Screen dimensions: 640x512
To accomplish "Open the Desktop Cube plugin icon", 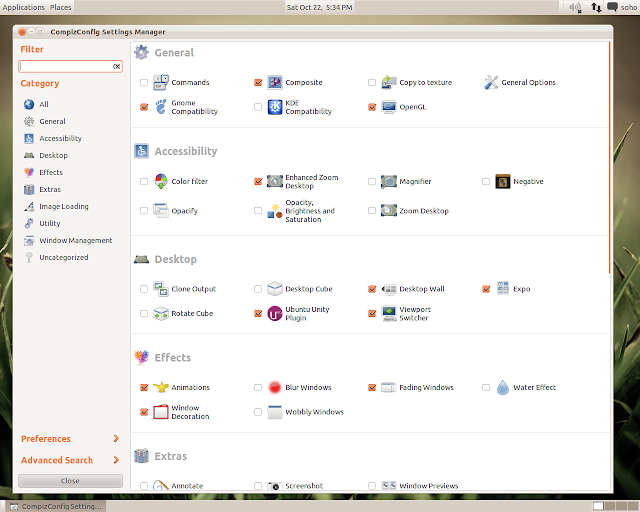I will tap(275, 289).
